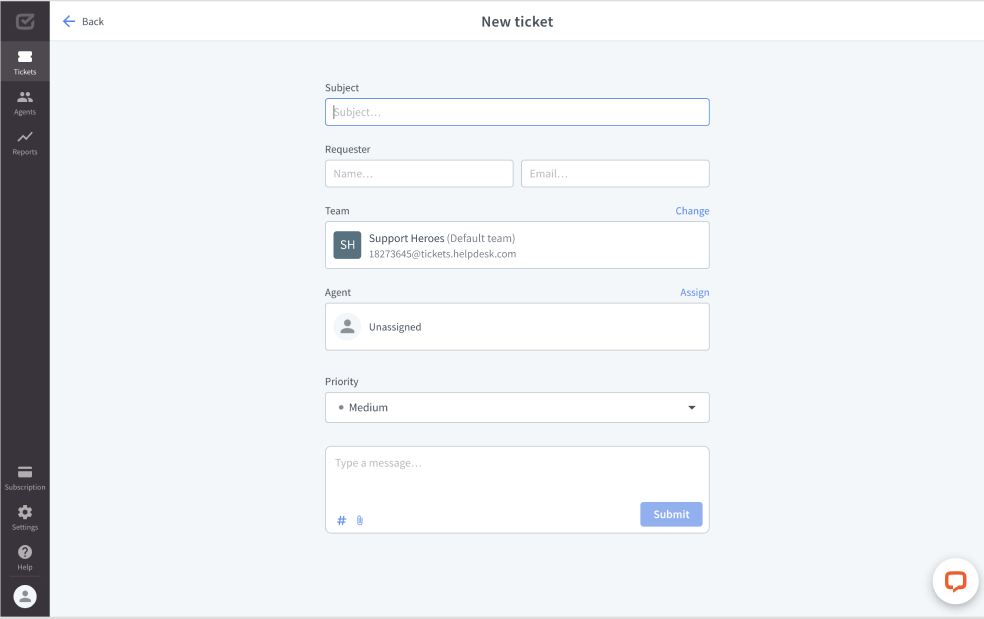Click the New ticket page title
Screen dimensions: 984x619
pos(517,21)
